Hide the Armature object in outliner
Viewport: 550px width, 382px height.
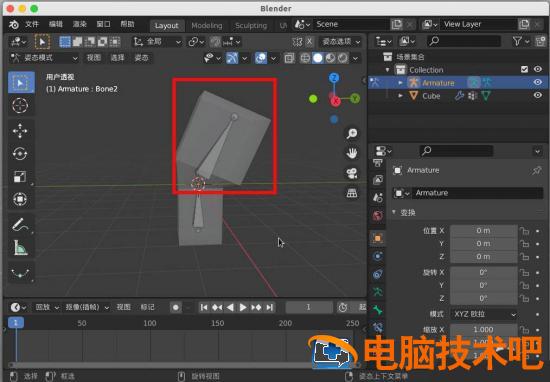pyautogui.click(x=537, y=82)
